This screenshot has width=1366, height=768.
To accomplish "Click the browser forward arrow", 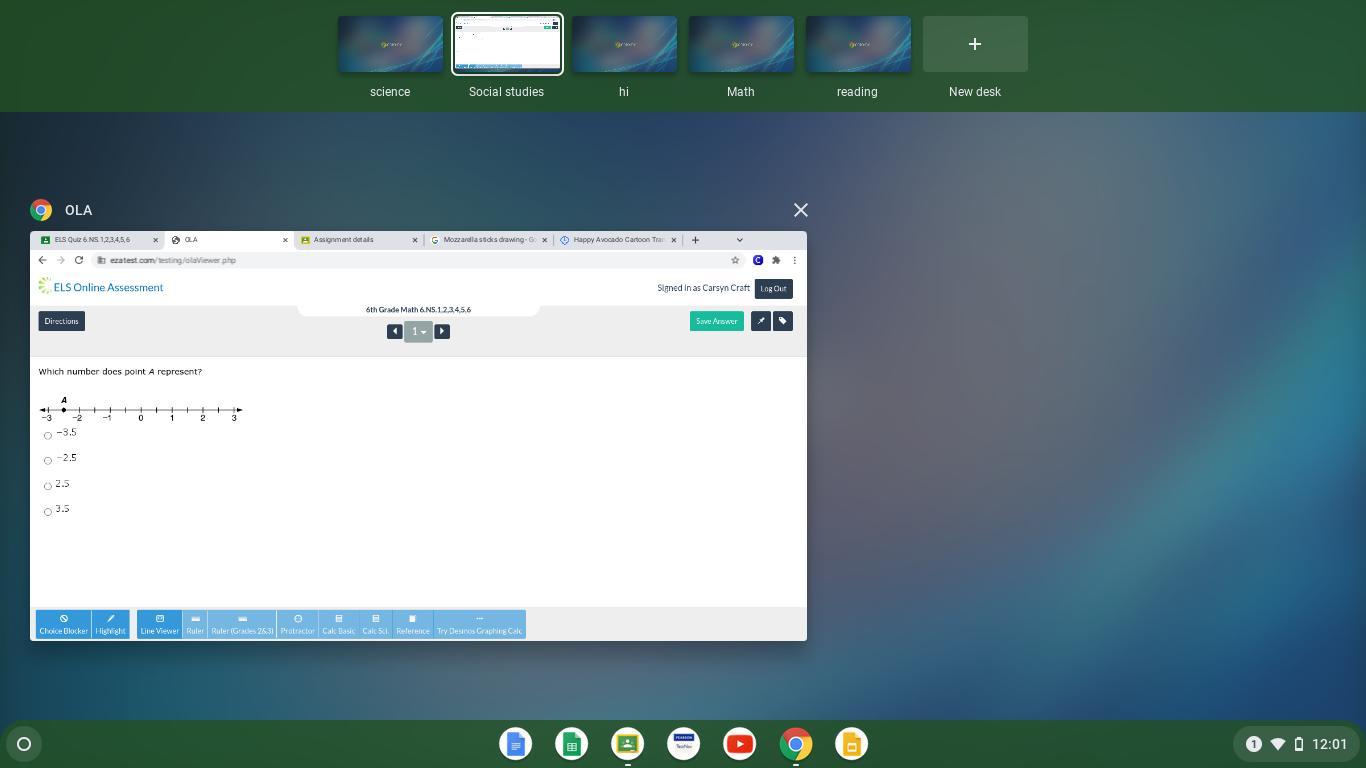I will [60, 260].
